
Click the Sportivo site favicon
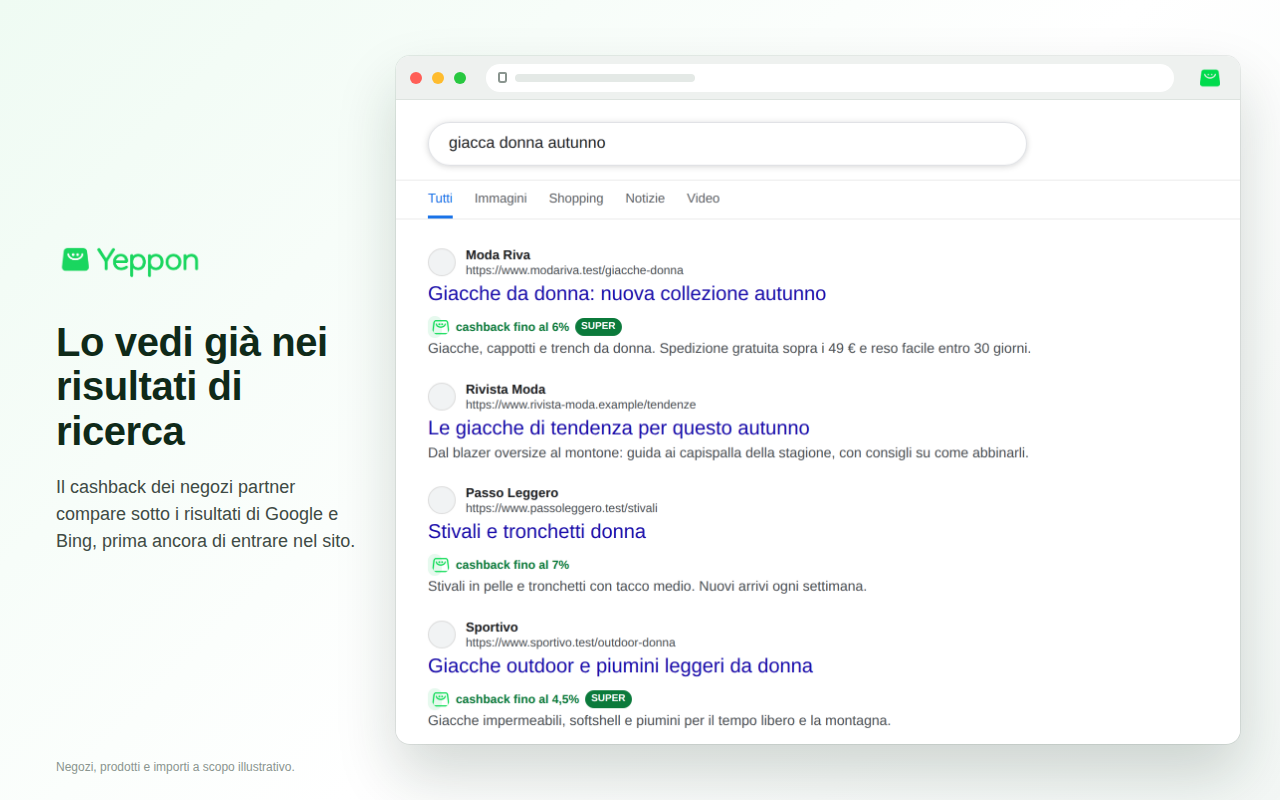pos(442,634)
